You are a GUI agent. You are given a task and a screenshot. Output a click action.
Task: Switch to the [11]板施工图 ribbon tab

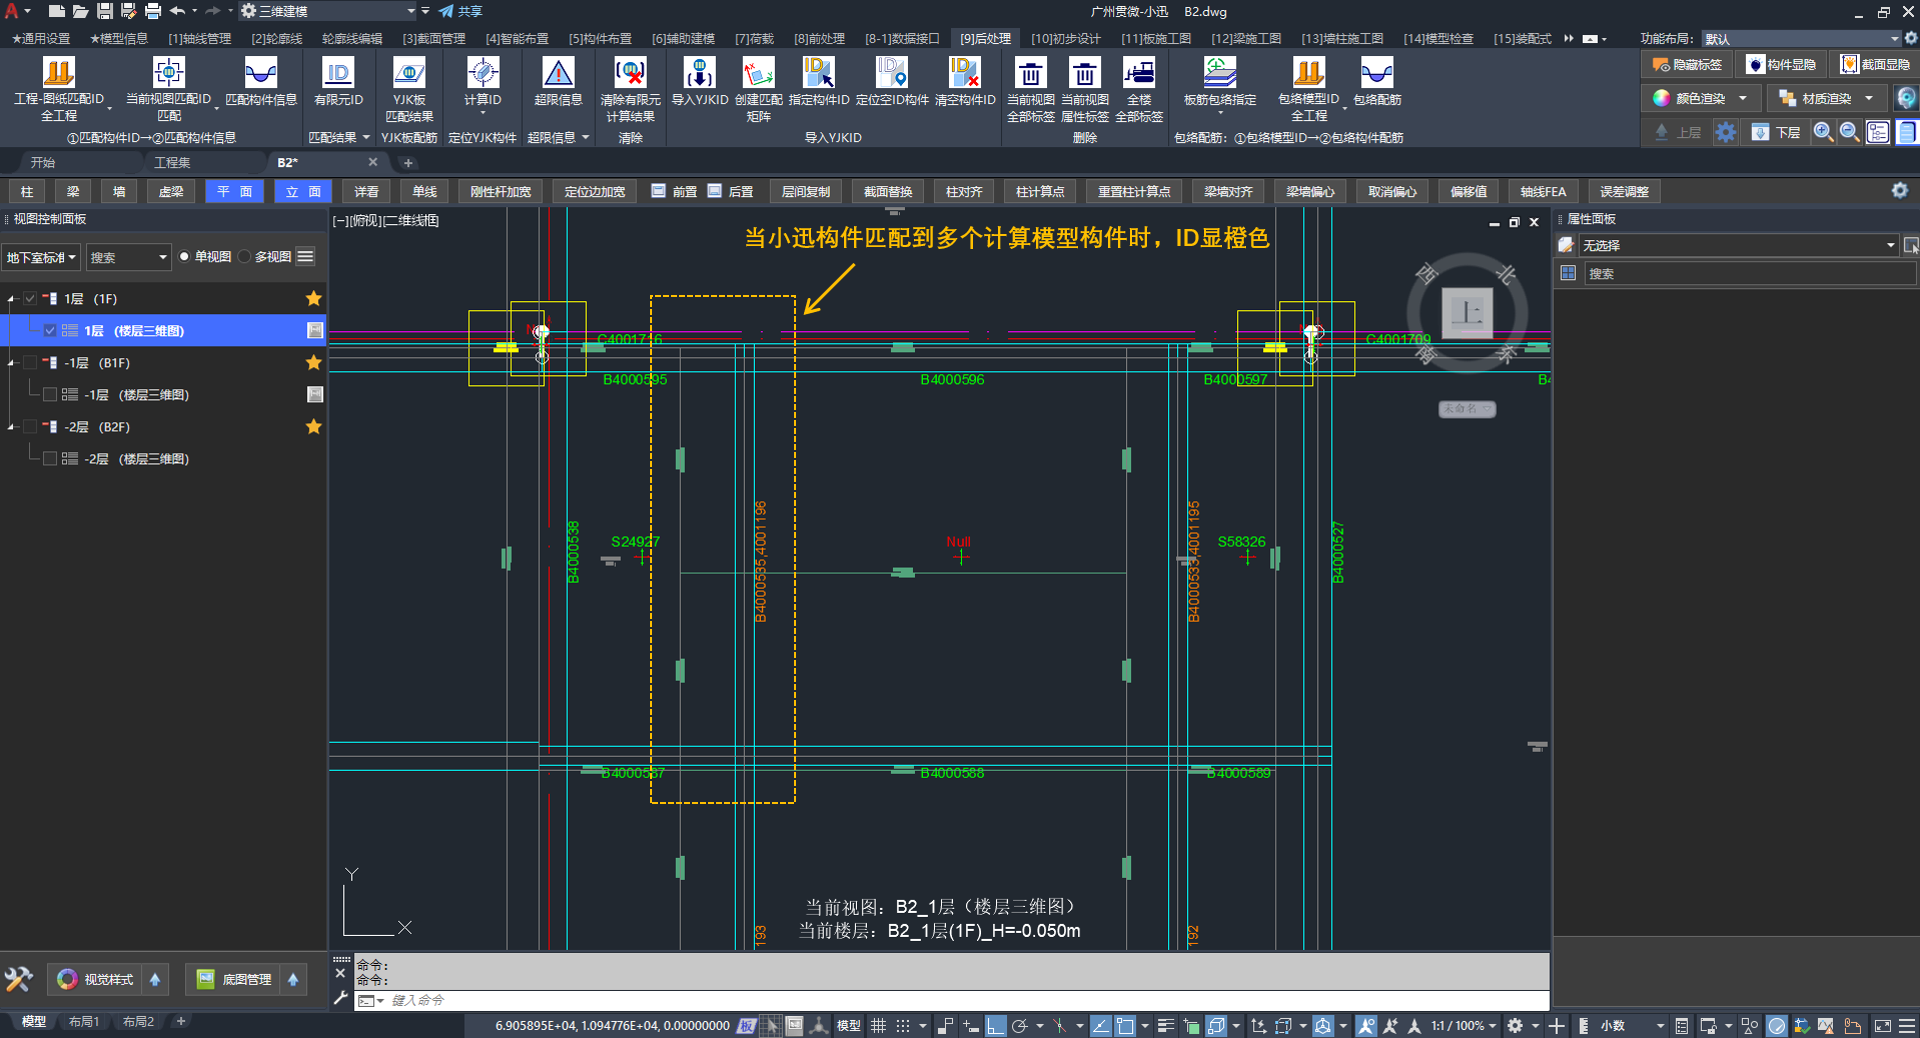click(1155, 38)
